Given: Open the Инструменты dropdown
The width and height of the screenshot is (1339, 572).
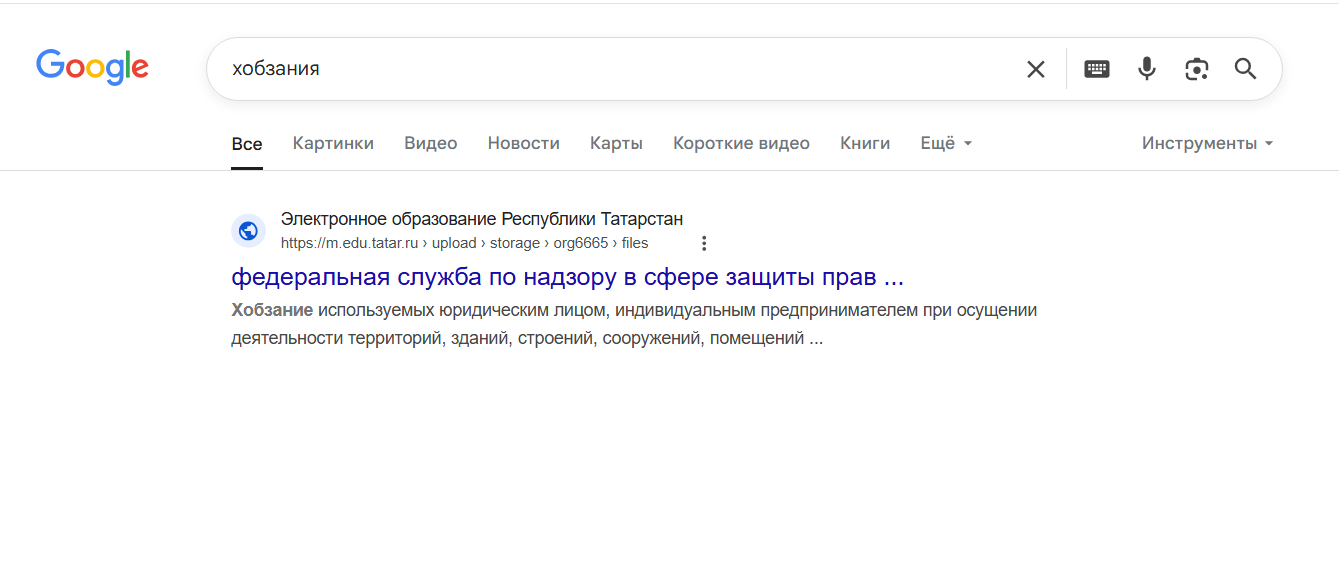Looking at the screenshot, I should pyautogui.click(x=1207, y=143).
